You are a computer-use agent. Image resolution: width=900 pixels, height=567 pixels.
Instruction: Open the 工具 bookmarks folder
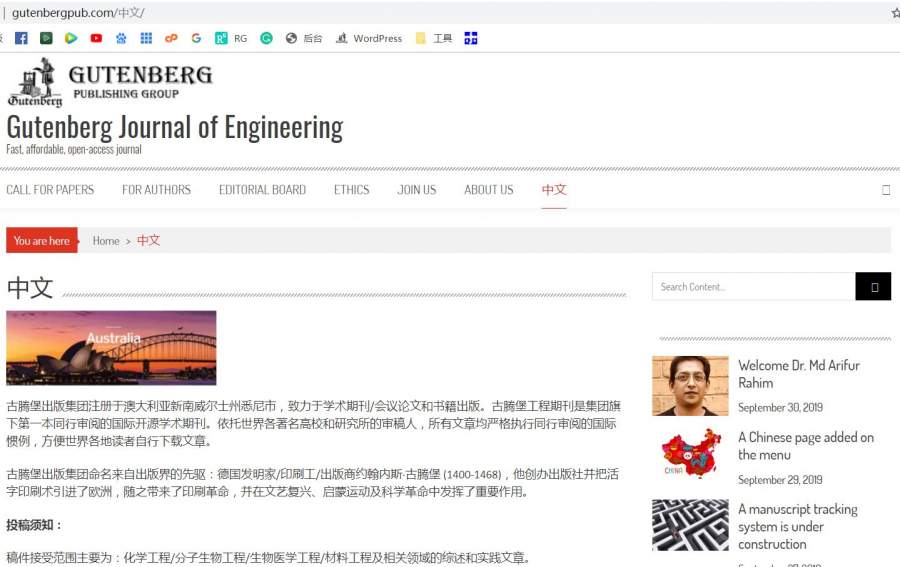coord(434,38)
